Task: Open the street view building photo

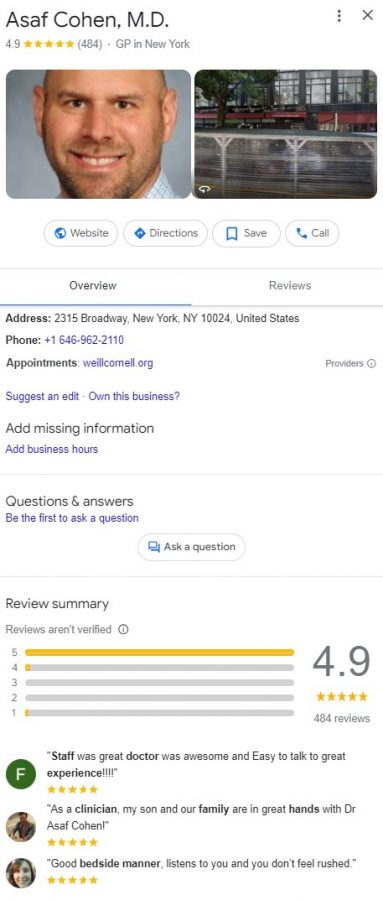Action: pos(285,134)
